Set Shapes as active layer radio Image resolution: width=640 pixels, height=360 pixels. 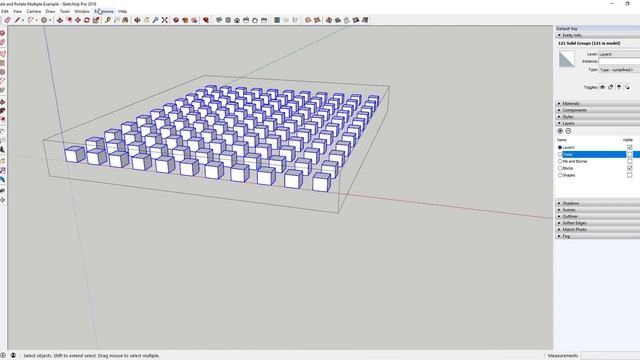[560, 175]
